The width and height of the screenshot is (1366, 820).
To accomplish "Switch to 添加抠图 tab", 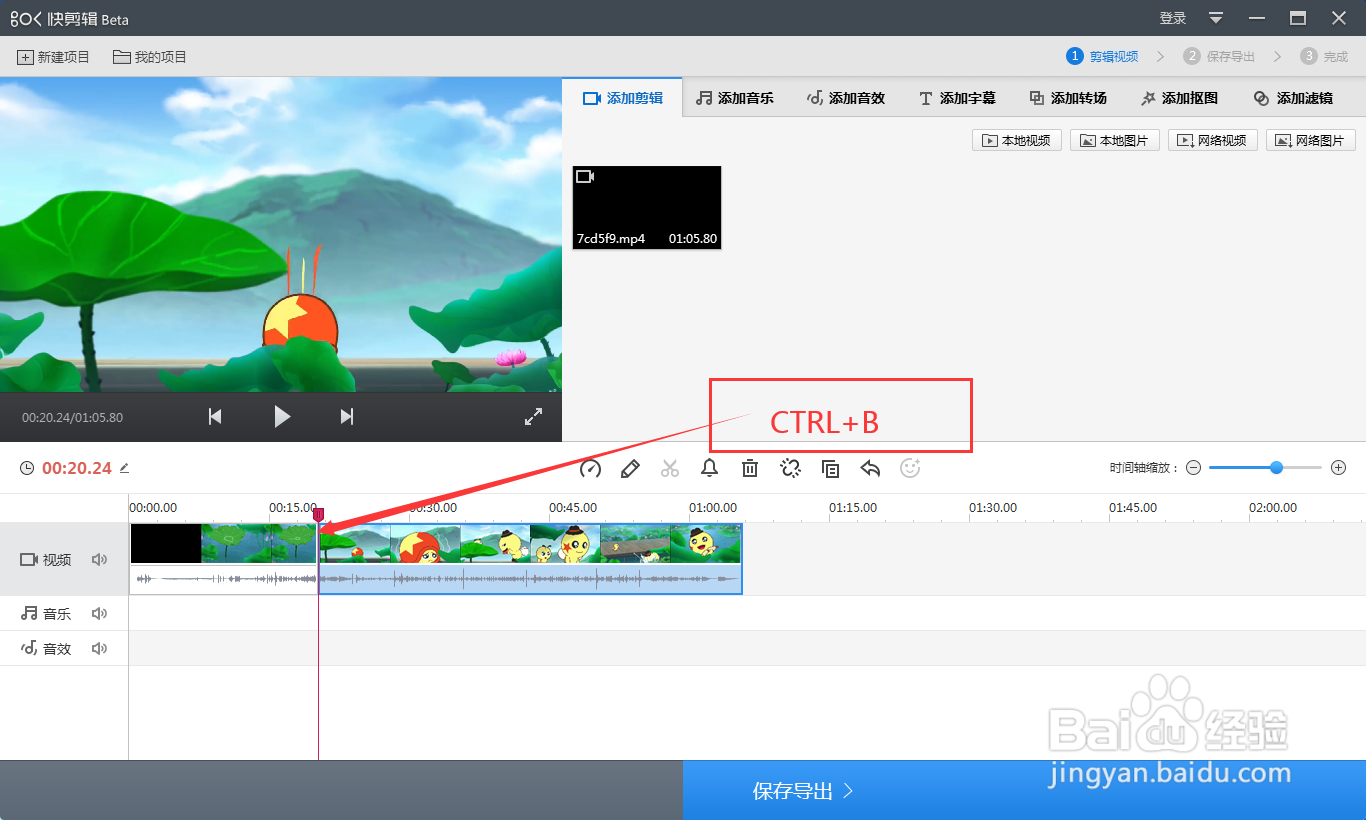I will pyautogui.click(x=1179, y=98).
